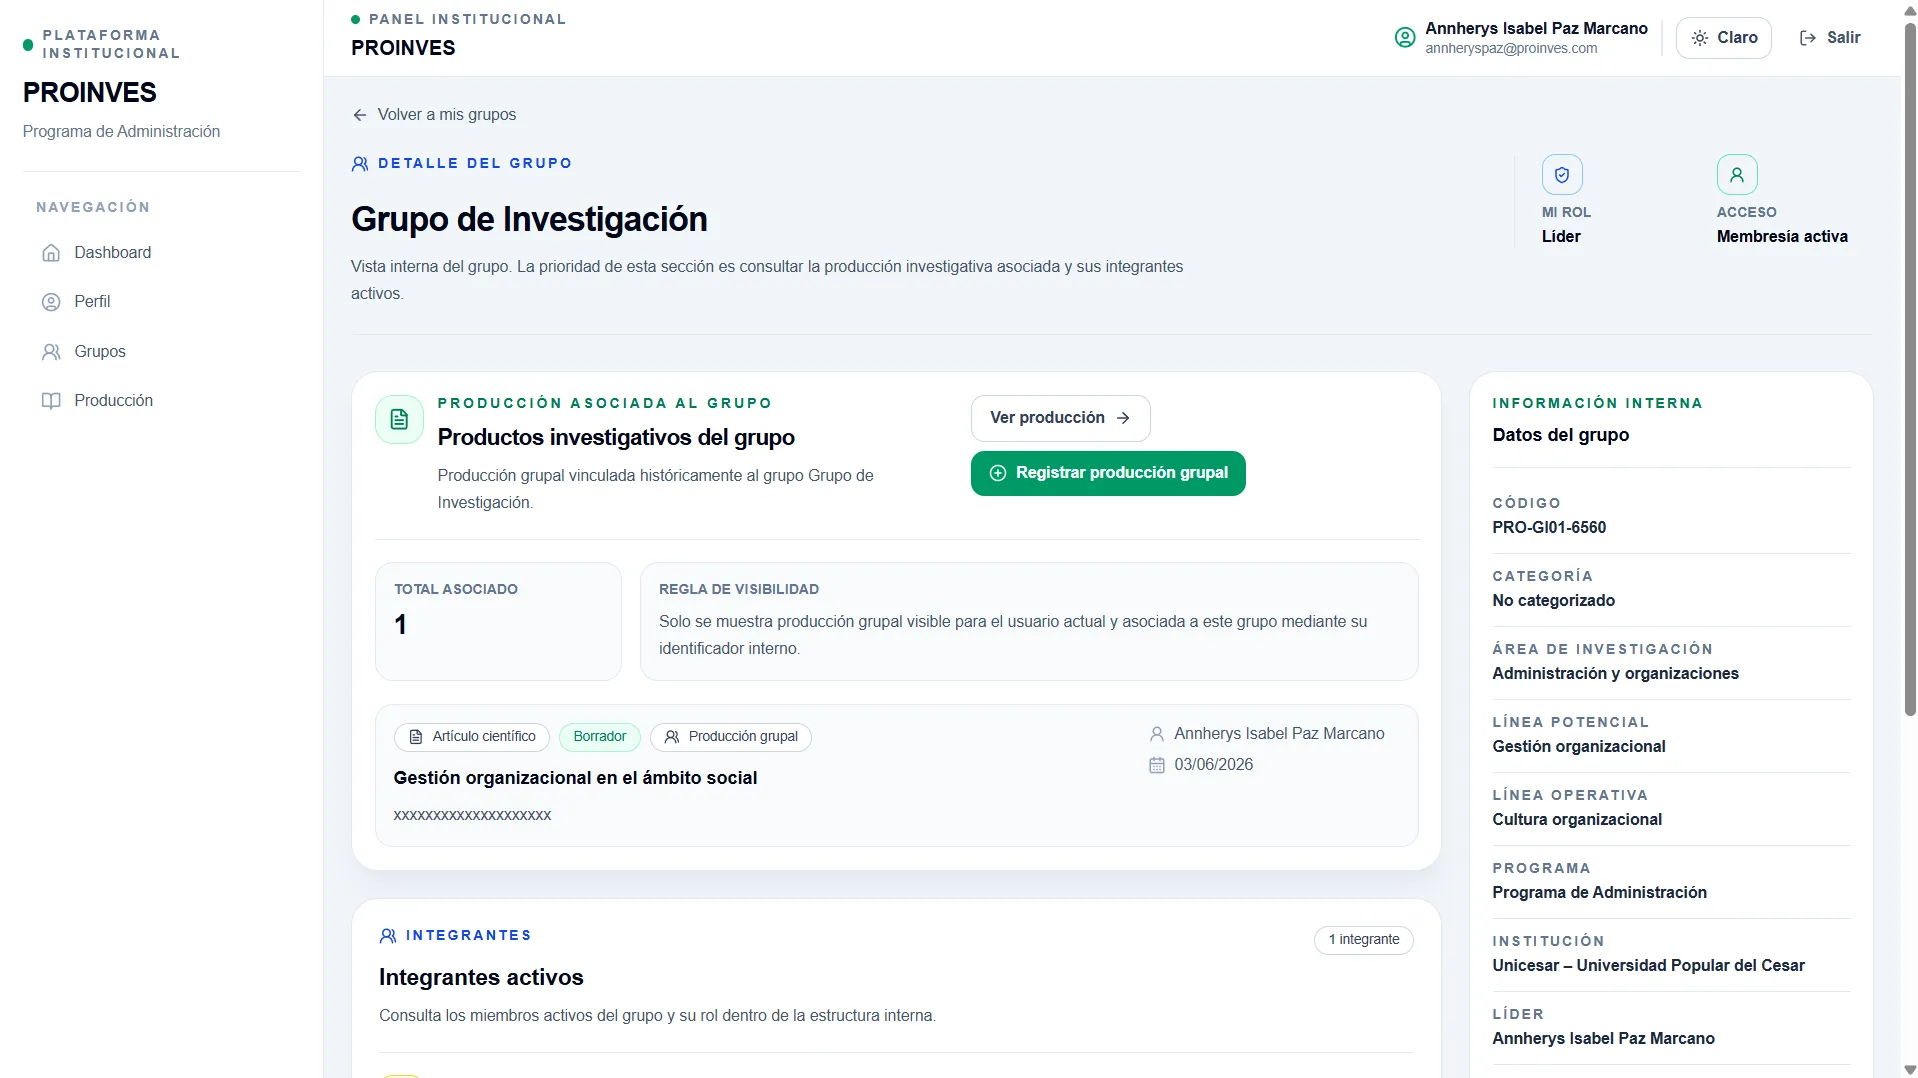Click the Grupos people icon in the sidebar

pyautogui.click(x=51, y=352)
